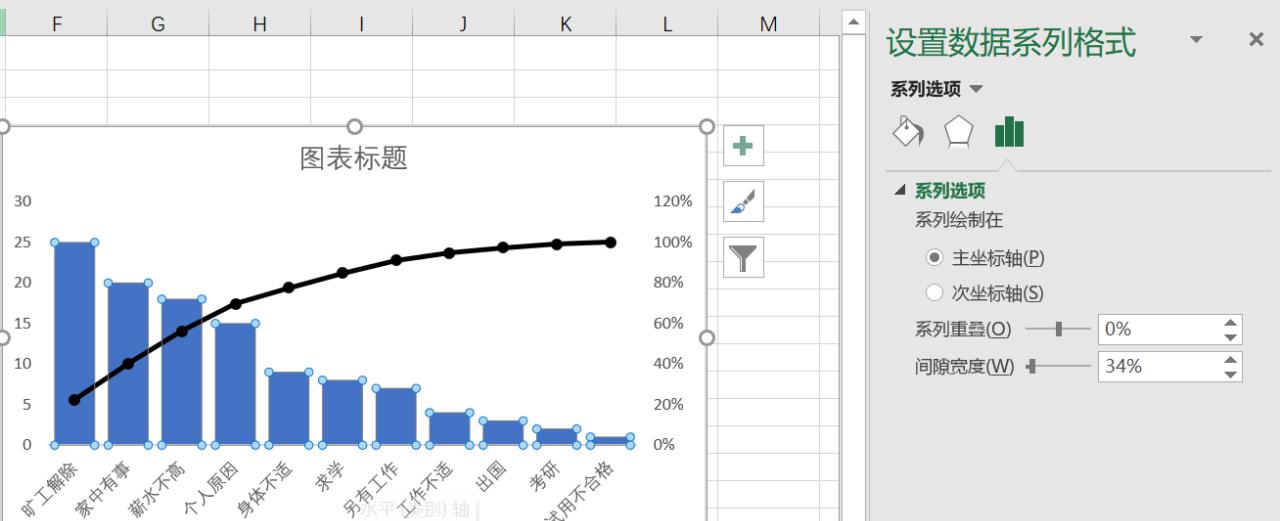Click the top center chart resize handle
This screenshot has width=1280, height=521.
[x=354, y=126]
